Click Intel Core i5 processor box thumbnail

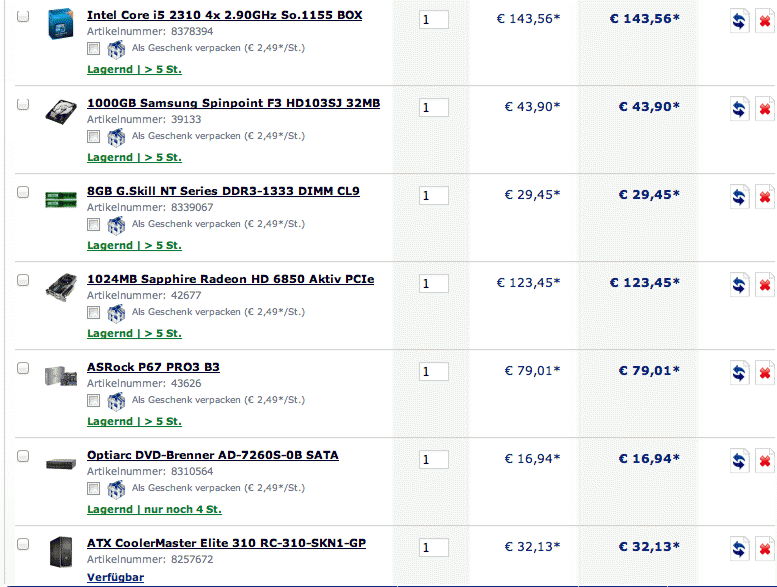click(x=61, y=23)
